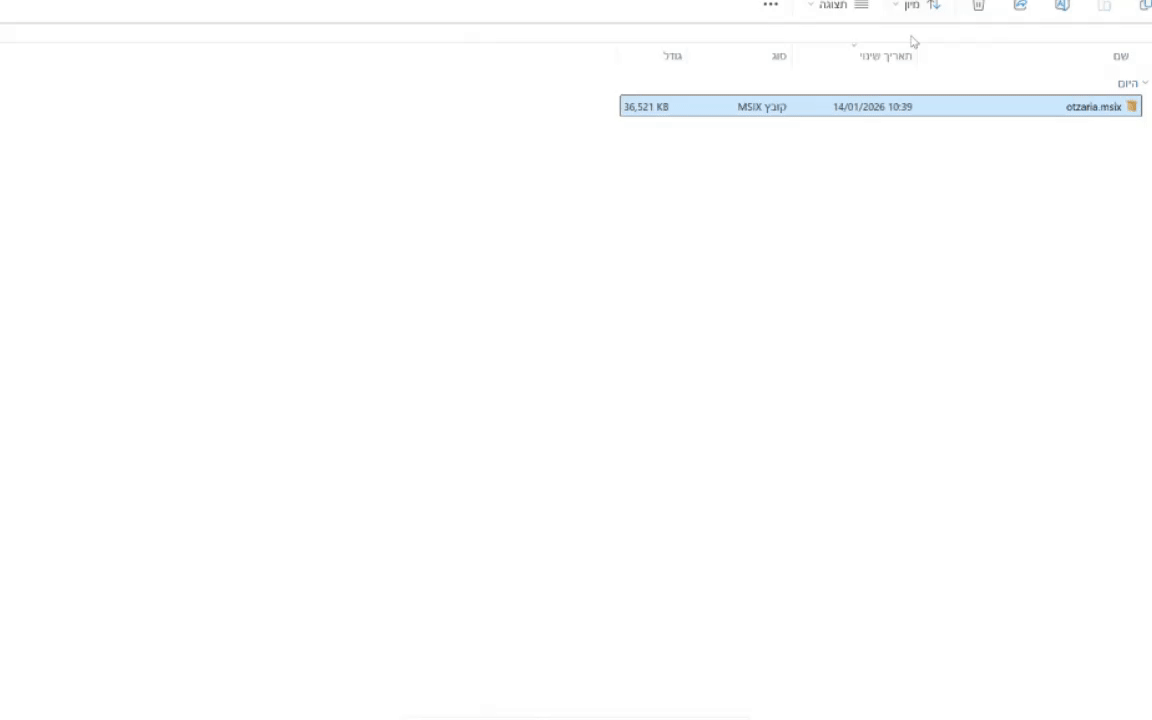Open the chevron next to תצוגה

pos(810,7)
